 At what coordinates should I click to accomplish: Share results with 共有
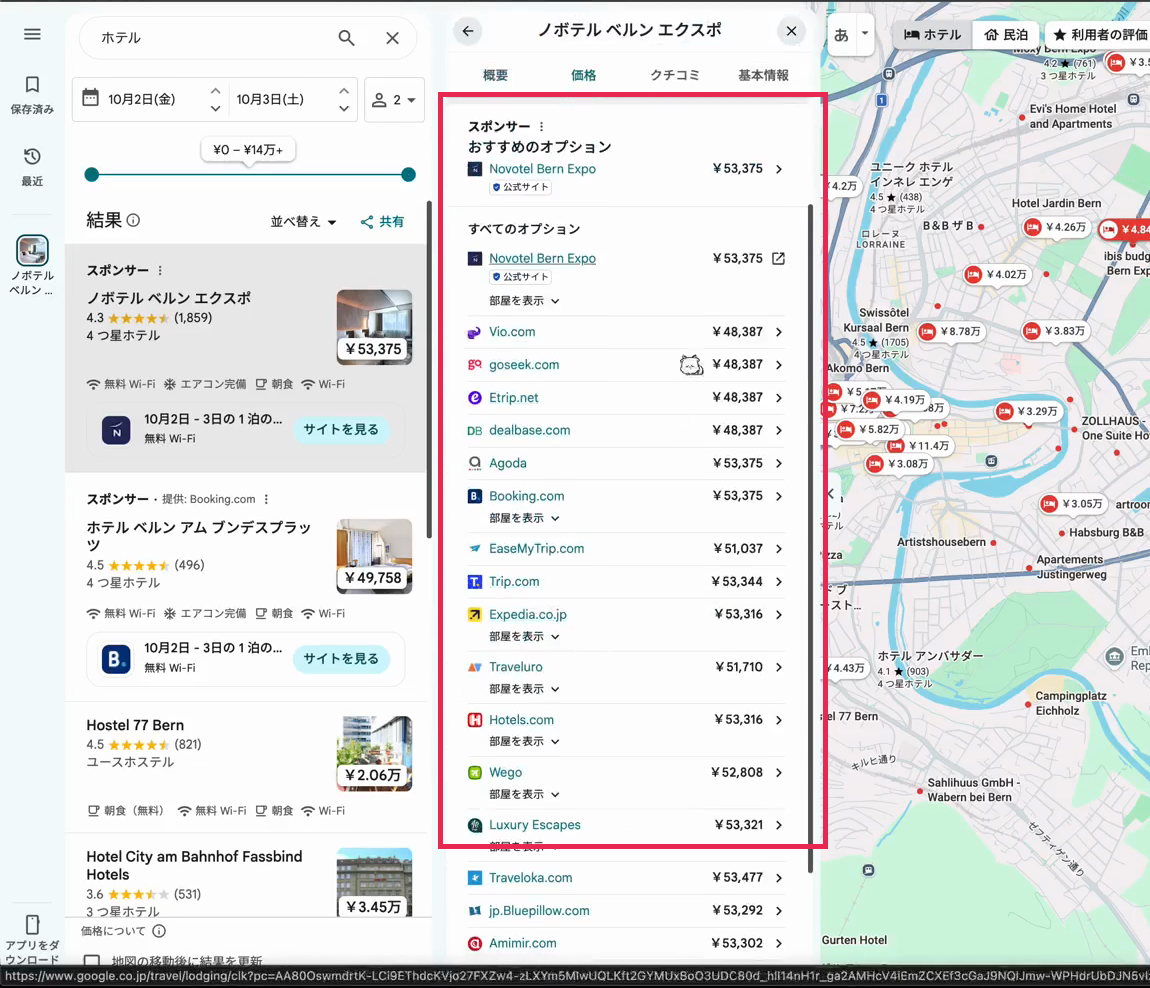(382, 222)
